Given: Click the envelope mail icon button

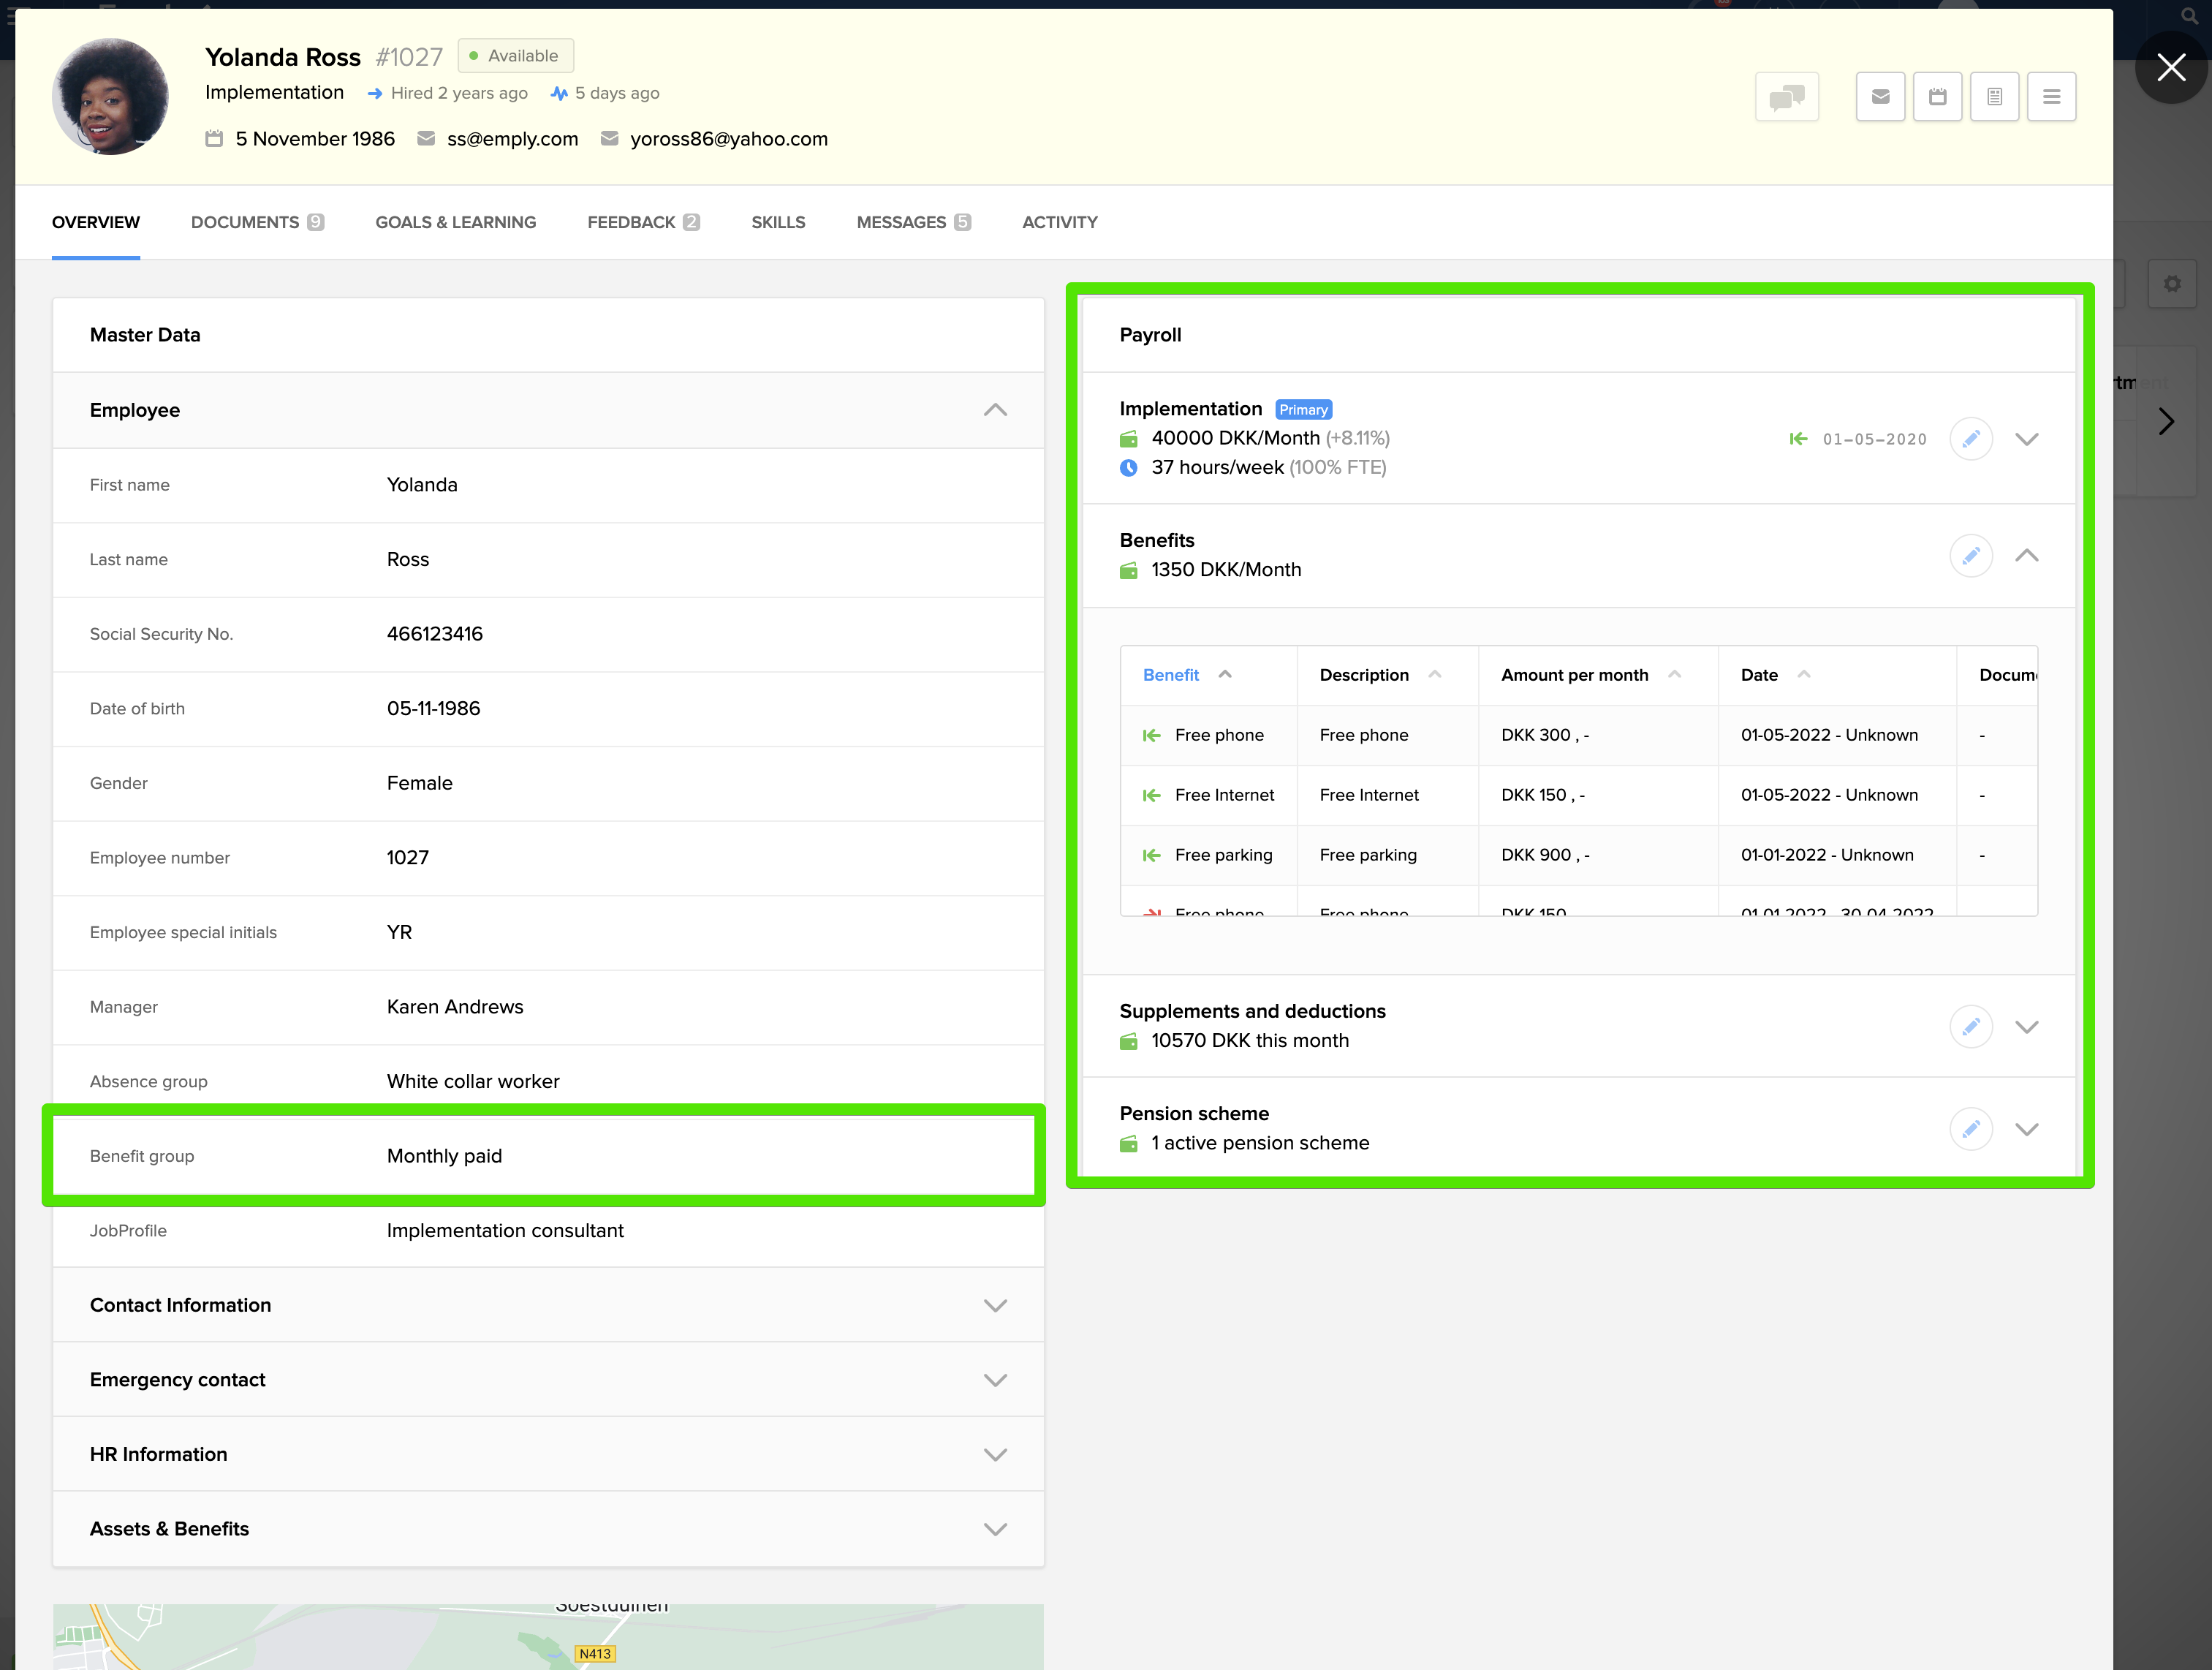Looking at the screenshot, I should tap(1880, 97).
